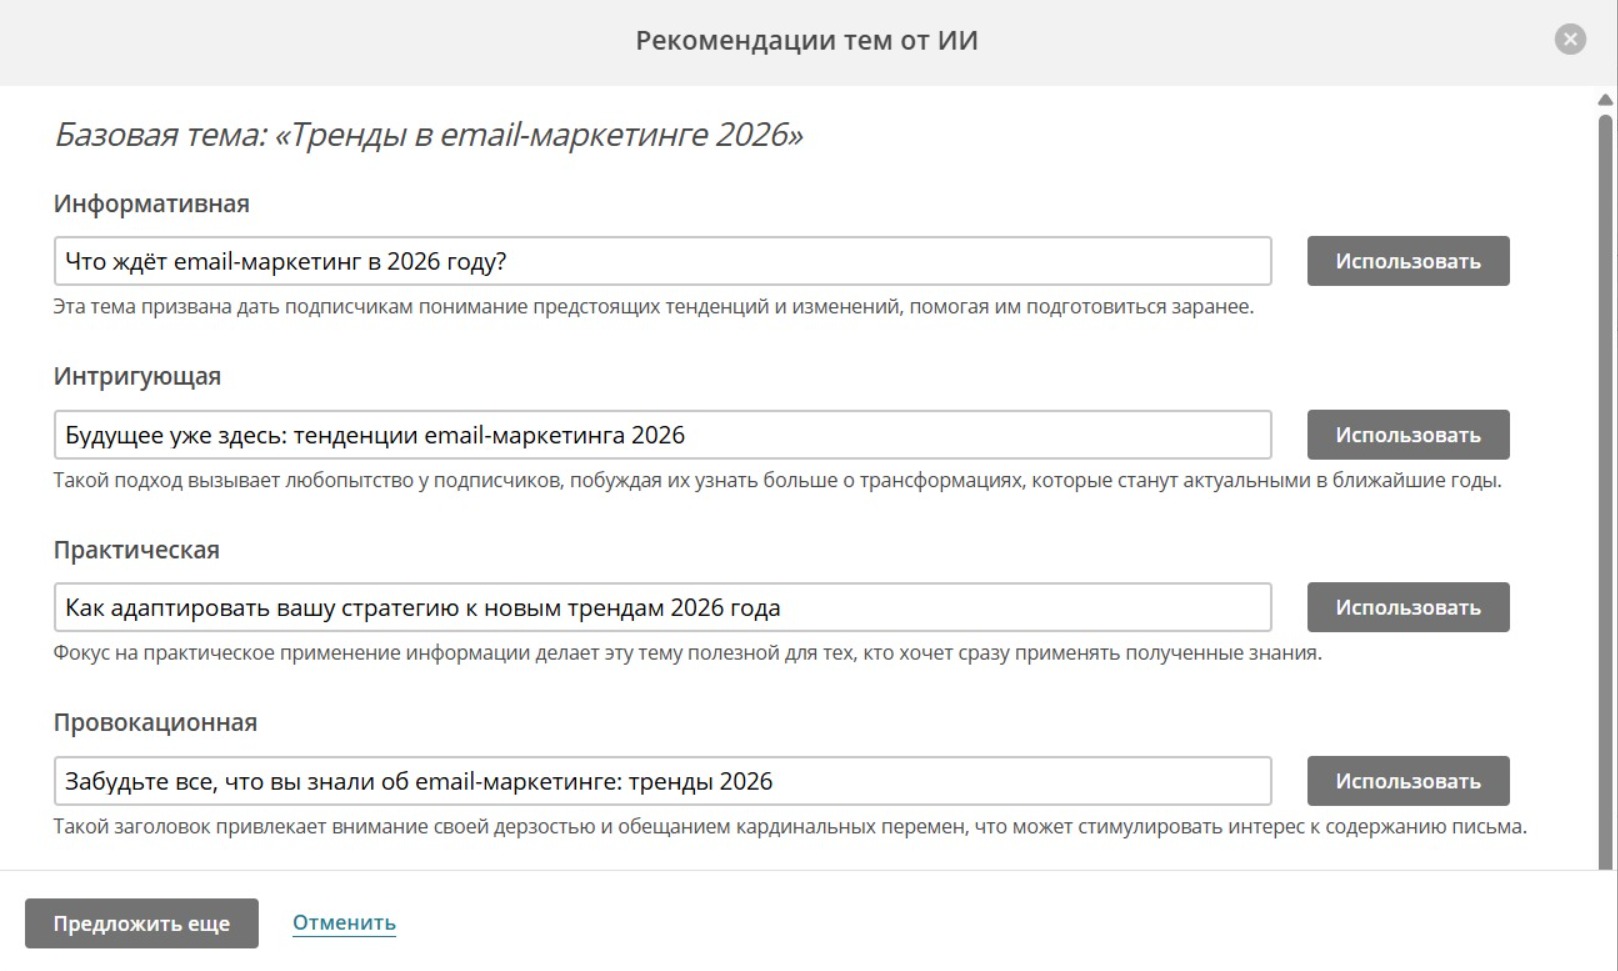Image resolution: width=1618 pixels, height=971 pixels.
Task: Click the 'Практическая' section label
Action: [x=136, y=550]
